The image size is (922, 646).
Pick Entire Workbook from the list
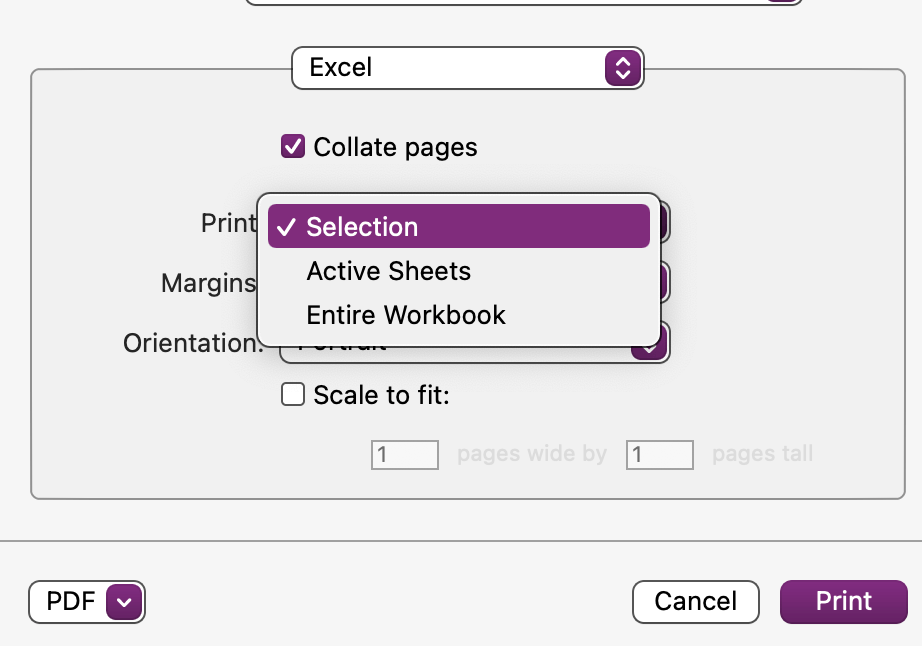[x=406, y=315]
